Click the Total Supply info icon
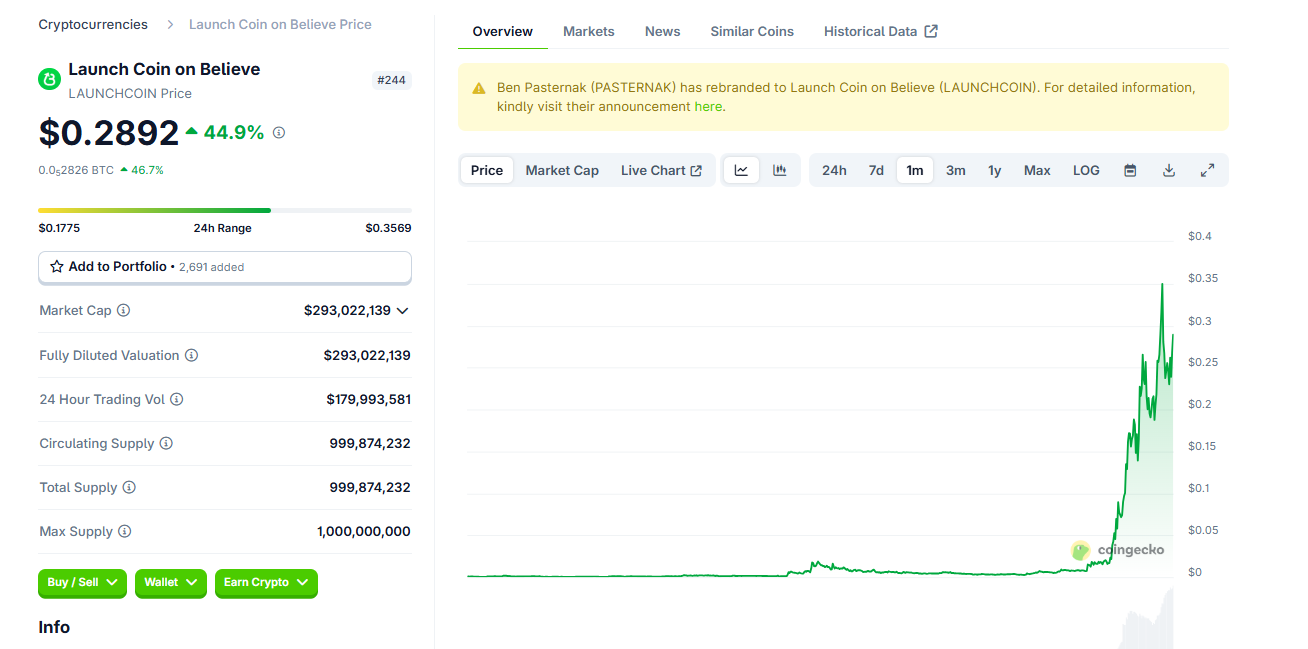This screenshot has width=1308, height=649. pos(129,487)
